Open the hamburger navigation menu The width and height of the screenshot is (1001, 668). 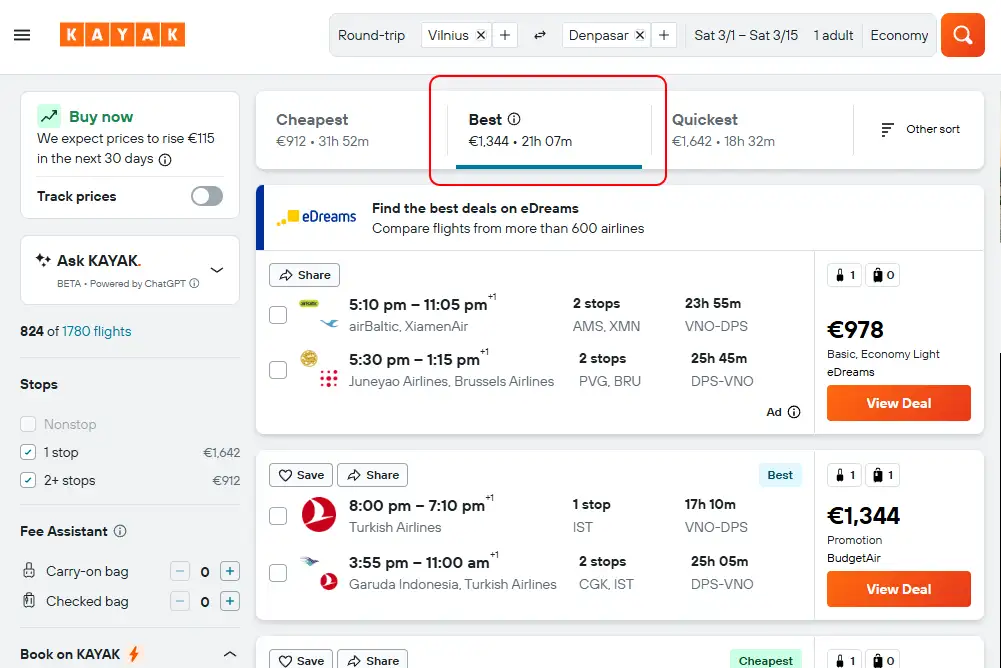pos(22,35)
